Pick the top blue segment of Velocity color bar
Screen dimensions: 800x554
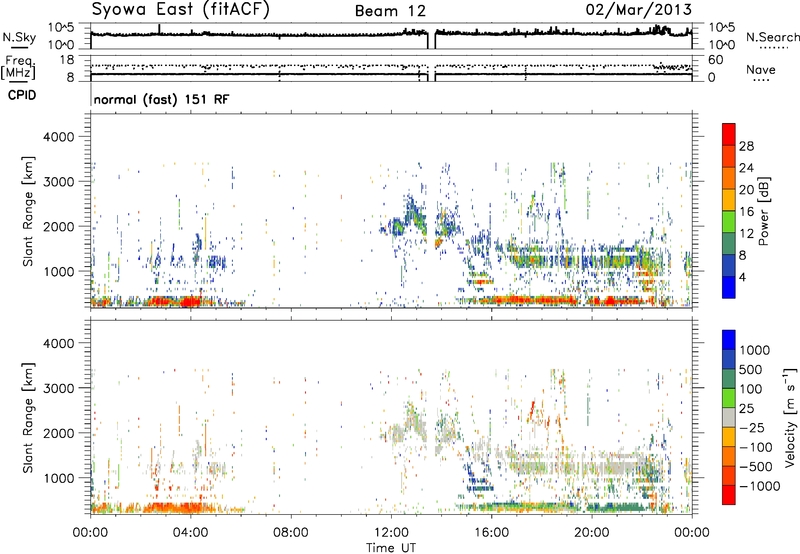point(729,340)
